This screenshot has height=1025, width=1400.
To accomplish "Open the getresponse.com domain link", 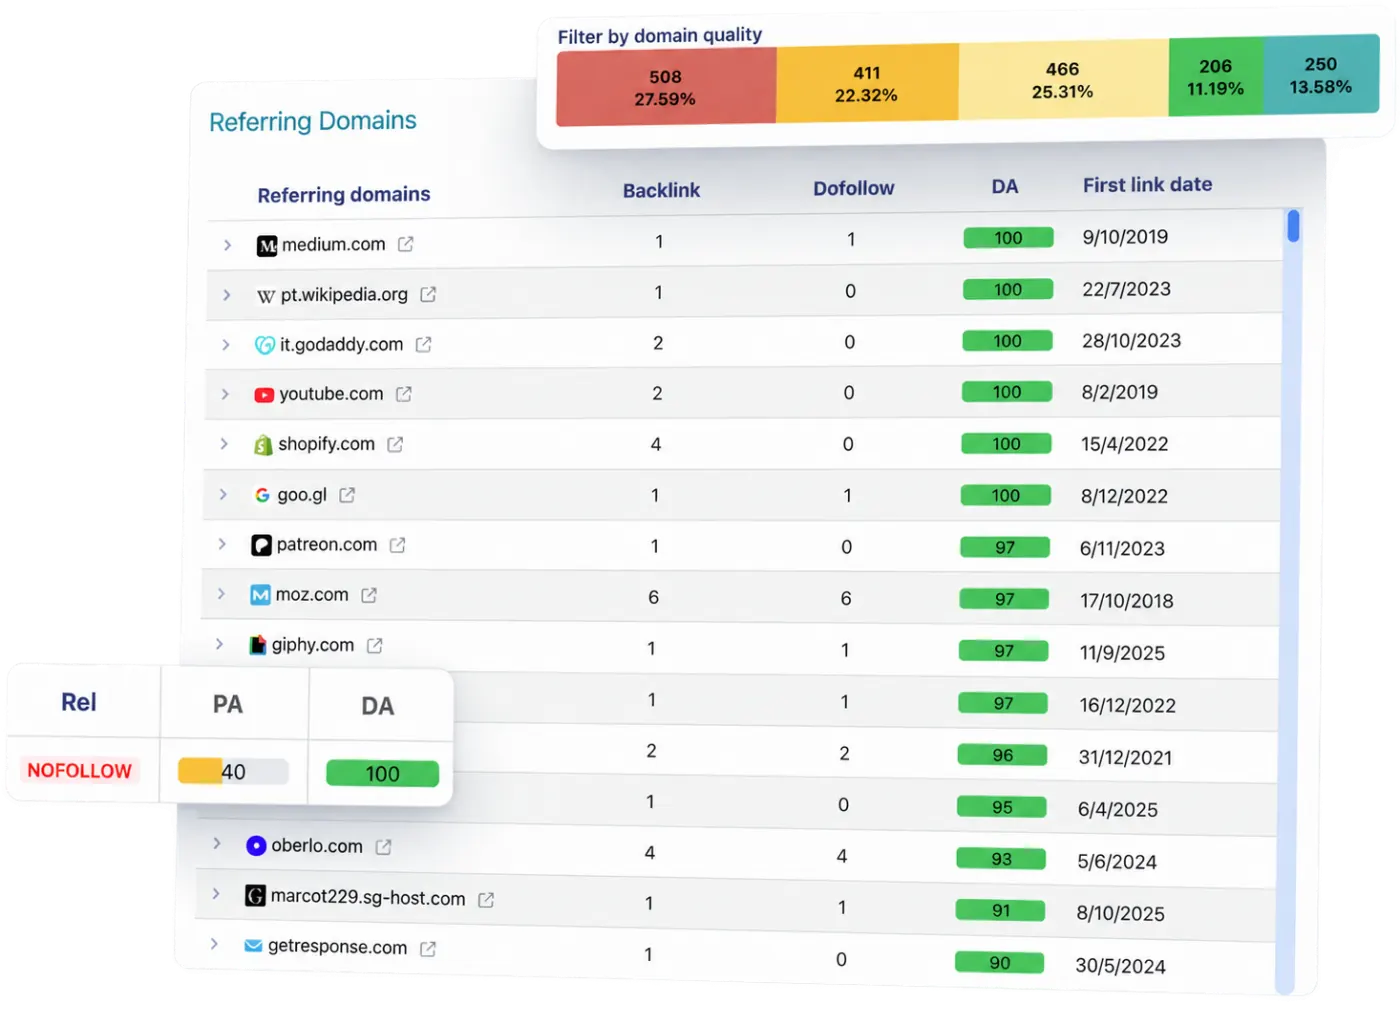I will pos(338,947).
